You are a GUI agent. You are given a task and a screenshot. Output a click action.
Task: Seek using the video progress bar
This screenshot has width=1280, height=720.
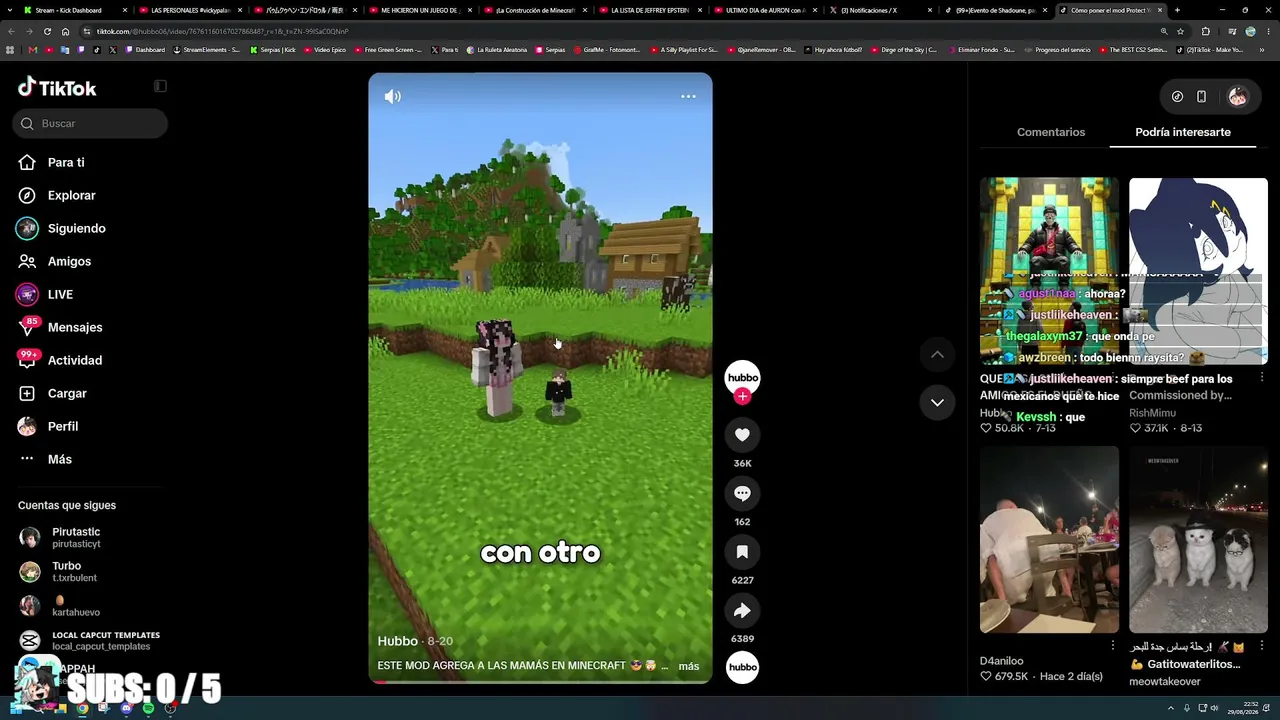[x=540, y=681]
